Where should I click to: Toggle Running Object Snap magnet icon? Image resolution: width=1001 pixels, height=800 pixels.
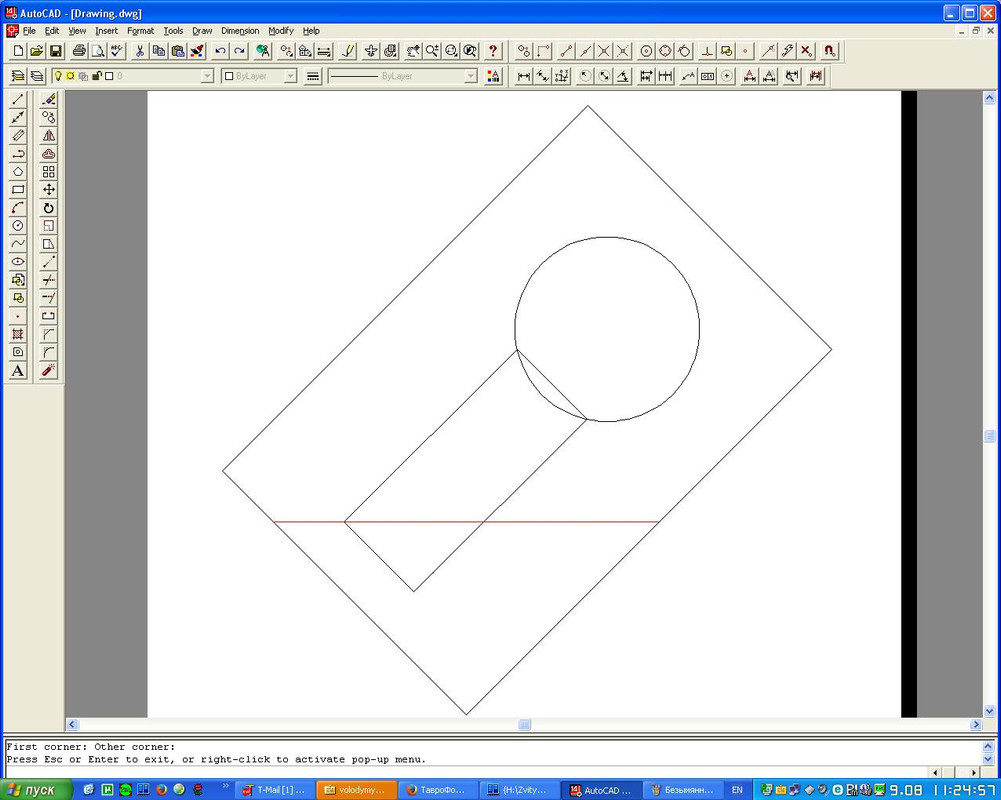(829, 51)
